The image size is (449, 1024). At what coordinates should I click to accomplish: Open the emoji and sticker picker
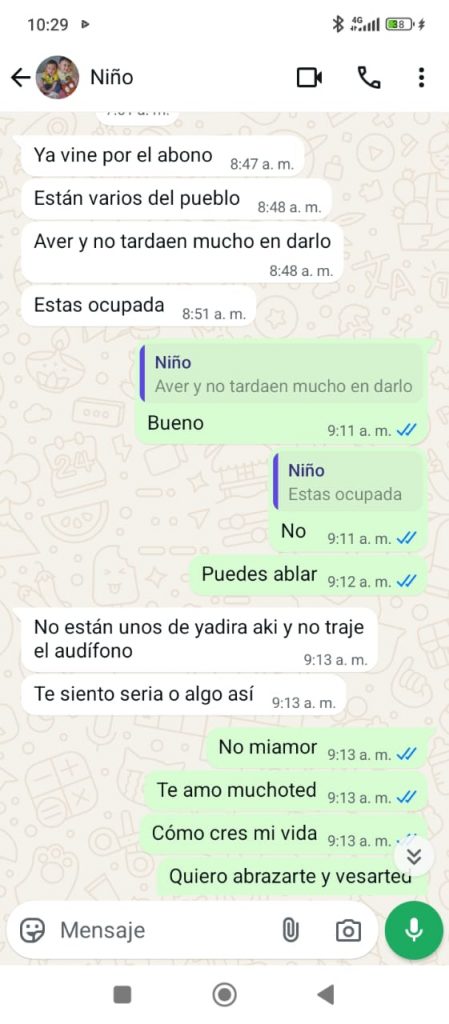tap(32, 930)
